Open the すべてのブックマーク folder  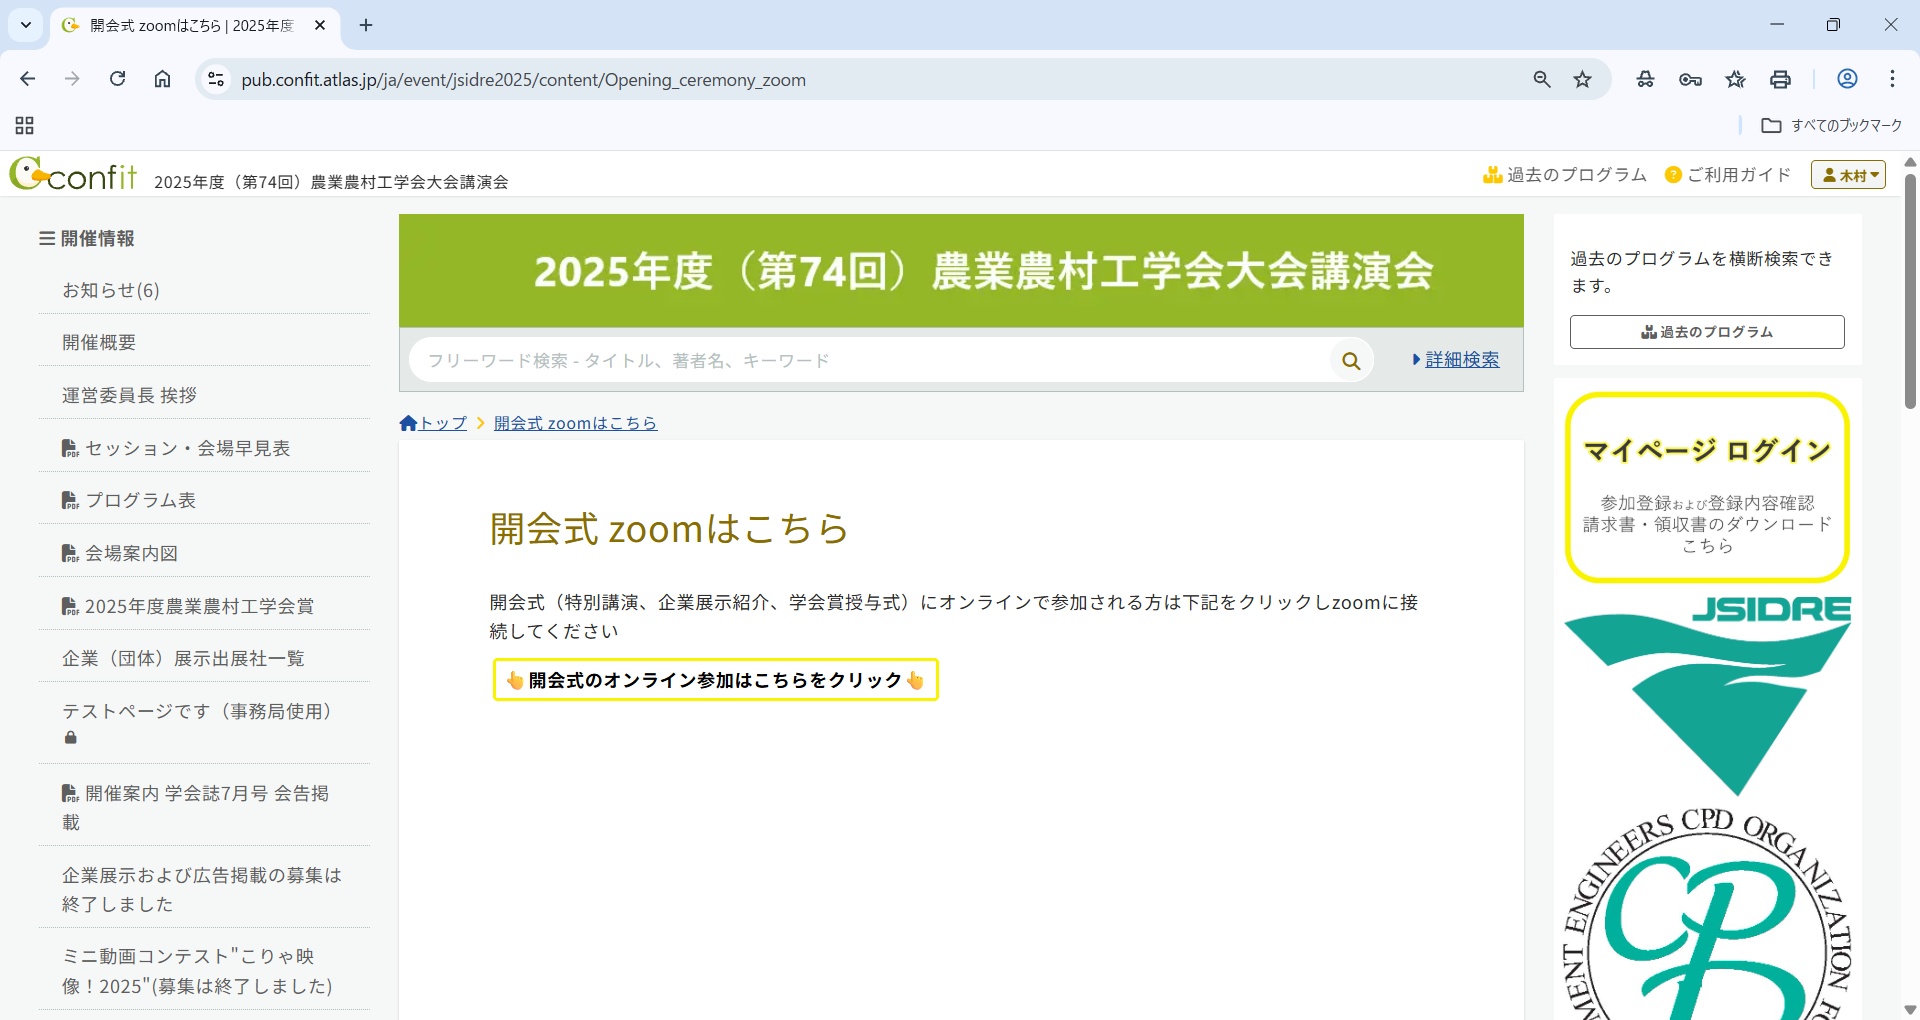pyautogui.click(x=1832, y=125)
